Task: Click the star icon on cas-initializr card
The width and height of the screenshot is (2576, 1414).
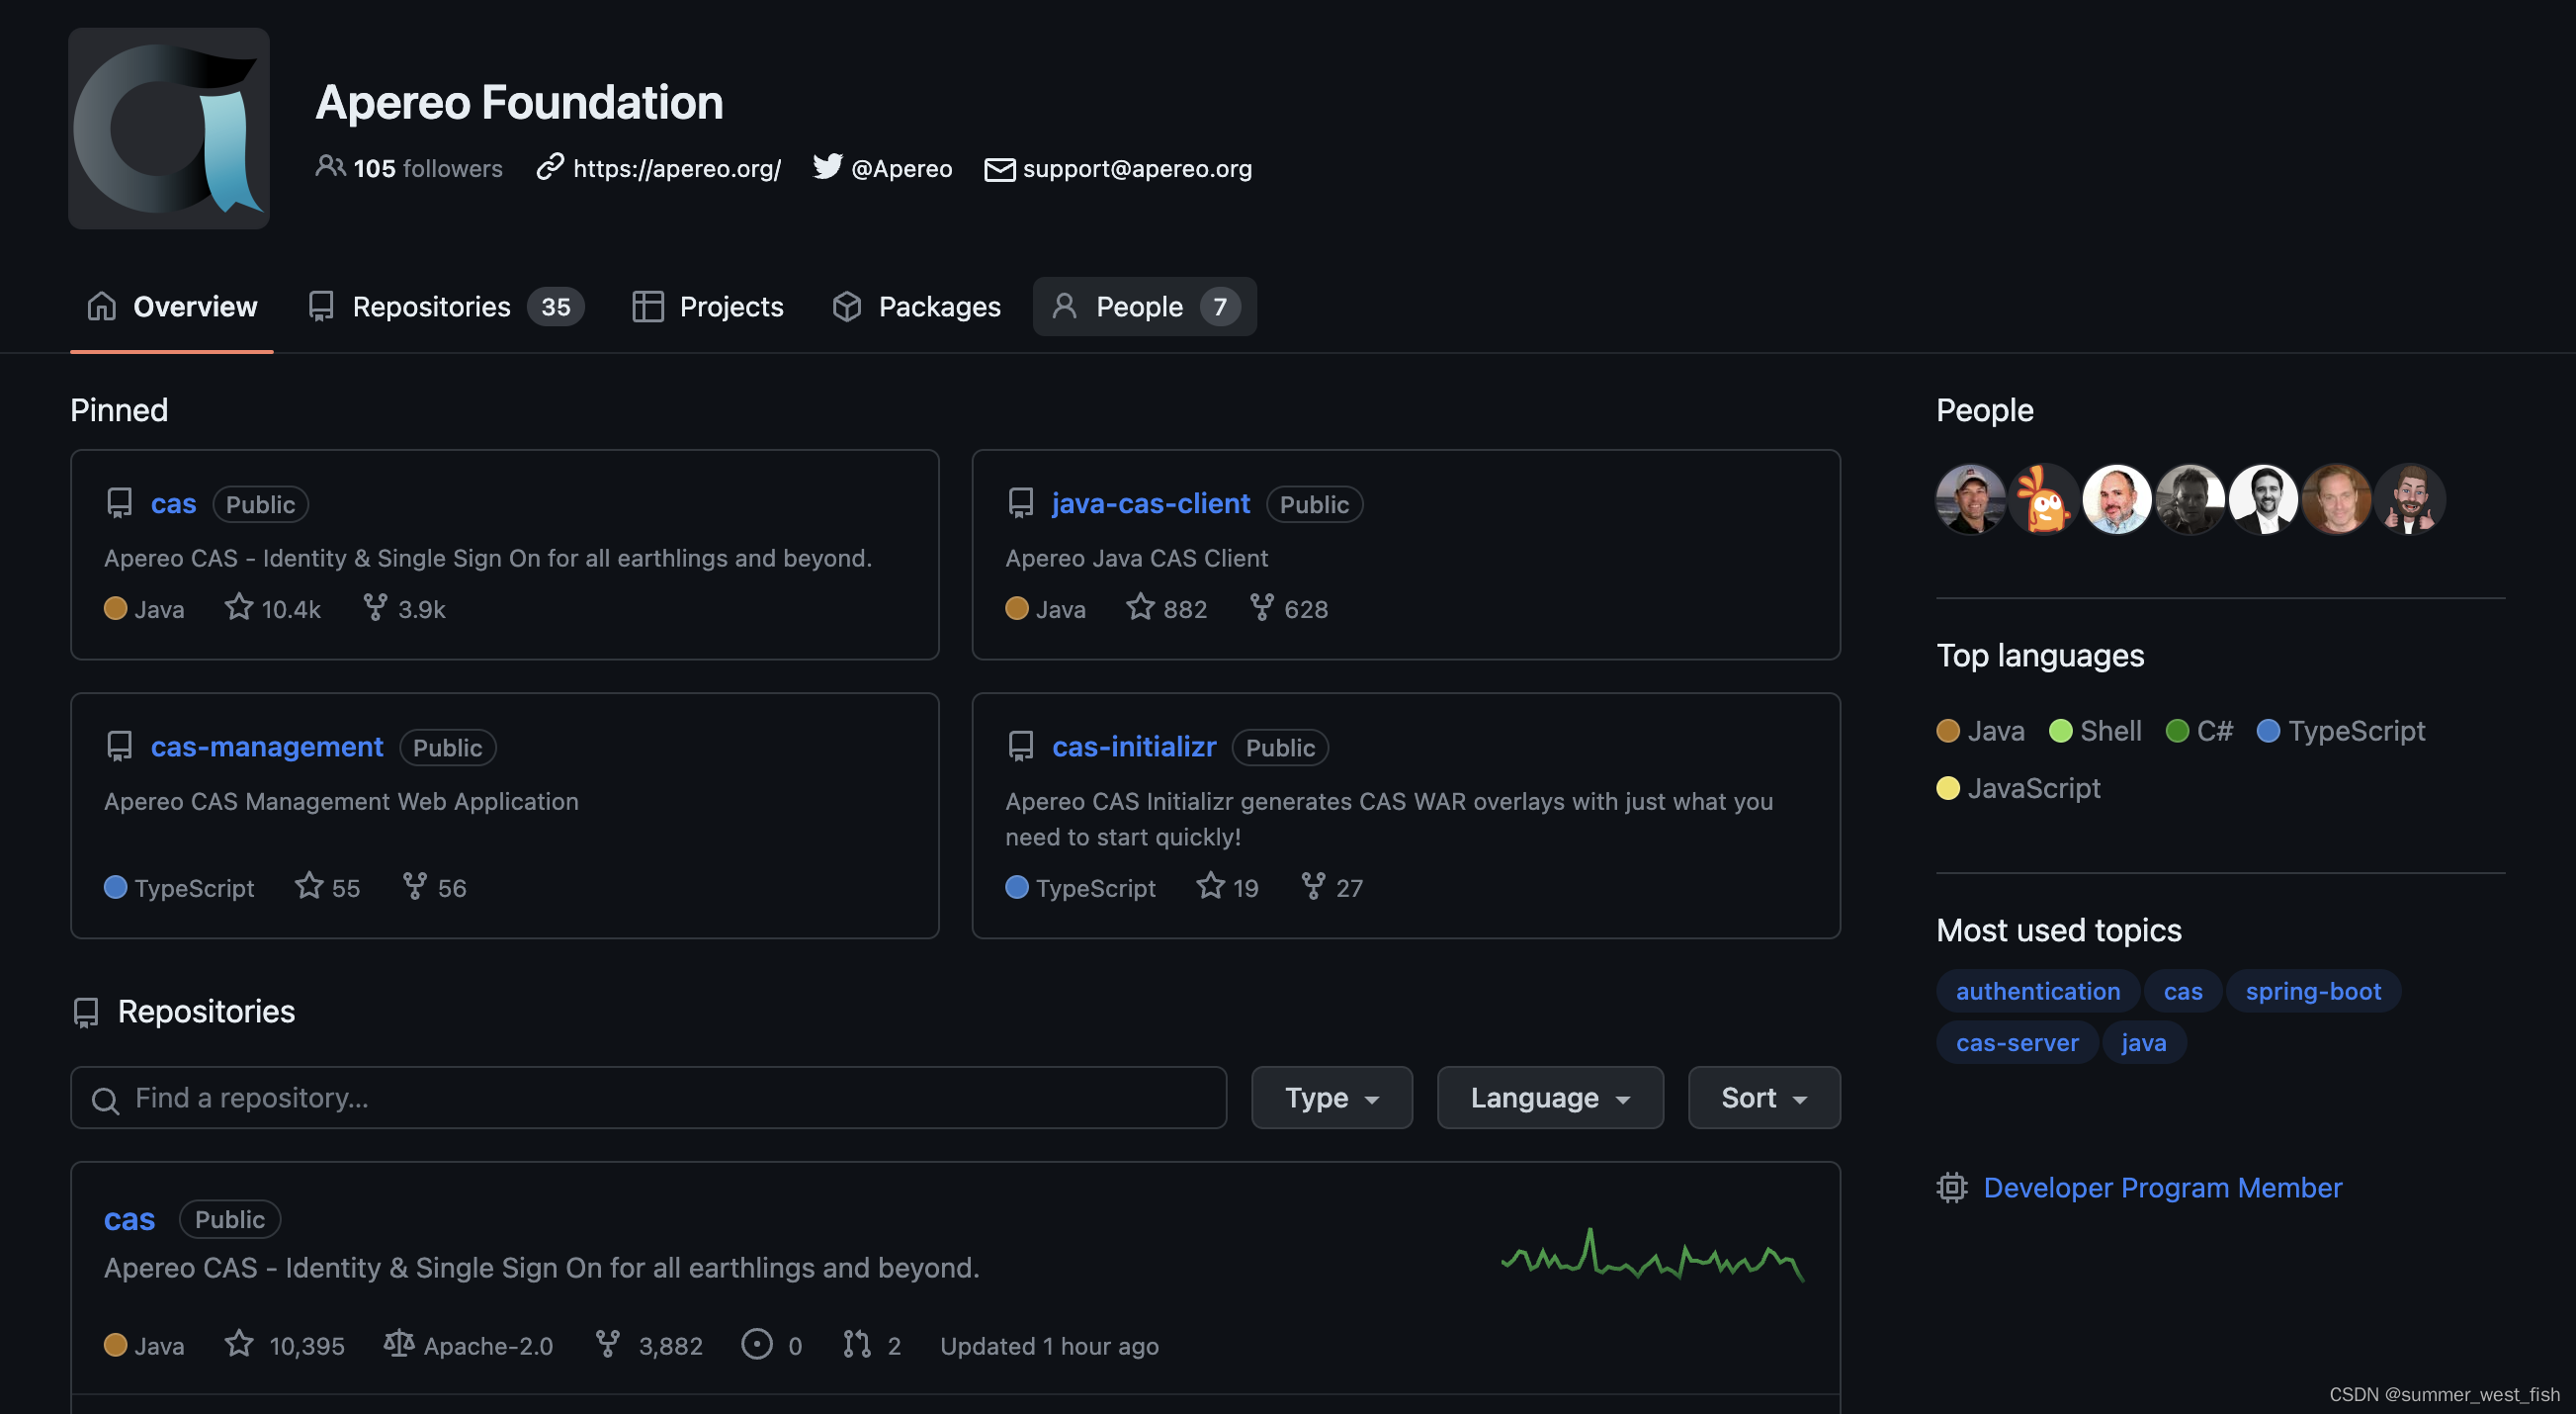Action: pos(1210,886)
